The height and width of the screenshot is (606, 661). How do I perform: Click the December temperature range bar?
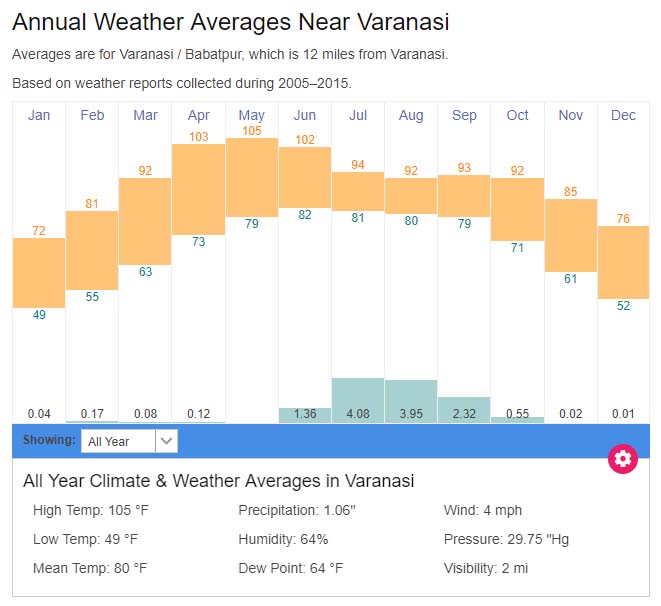click(623, 262)
